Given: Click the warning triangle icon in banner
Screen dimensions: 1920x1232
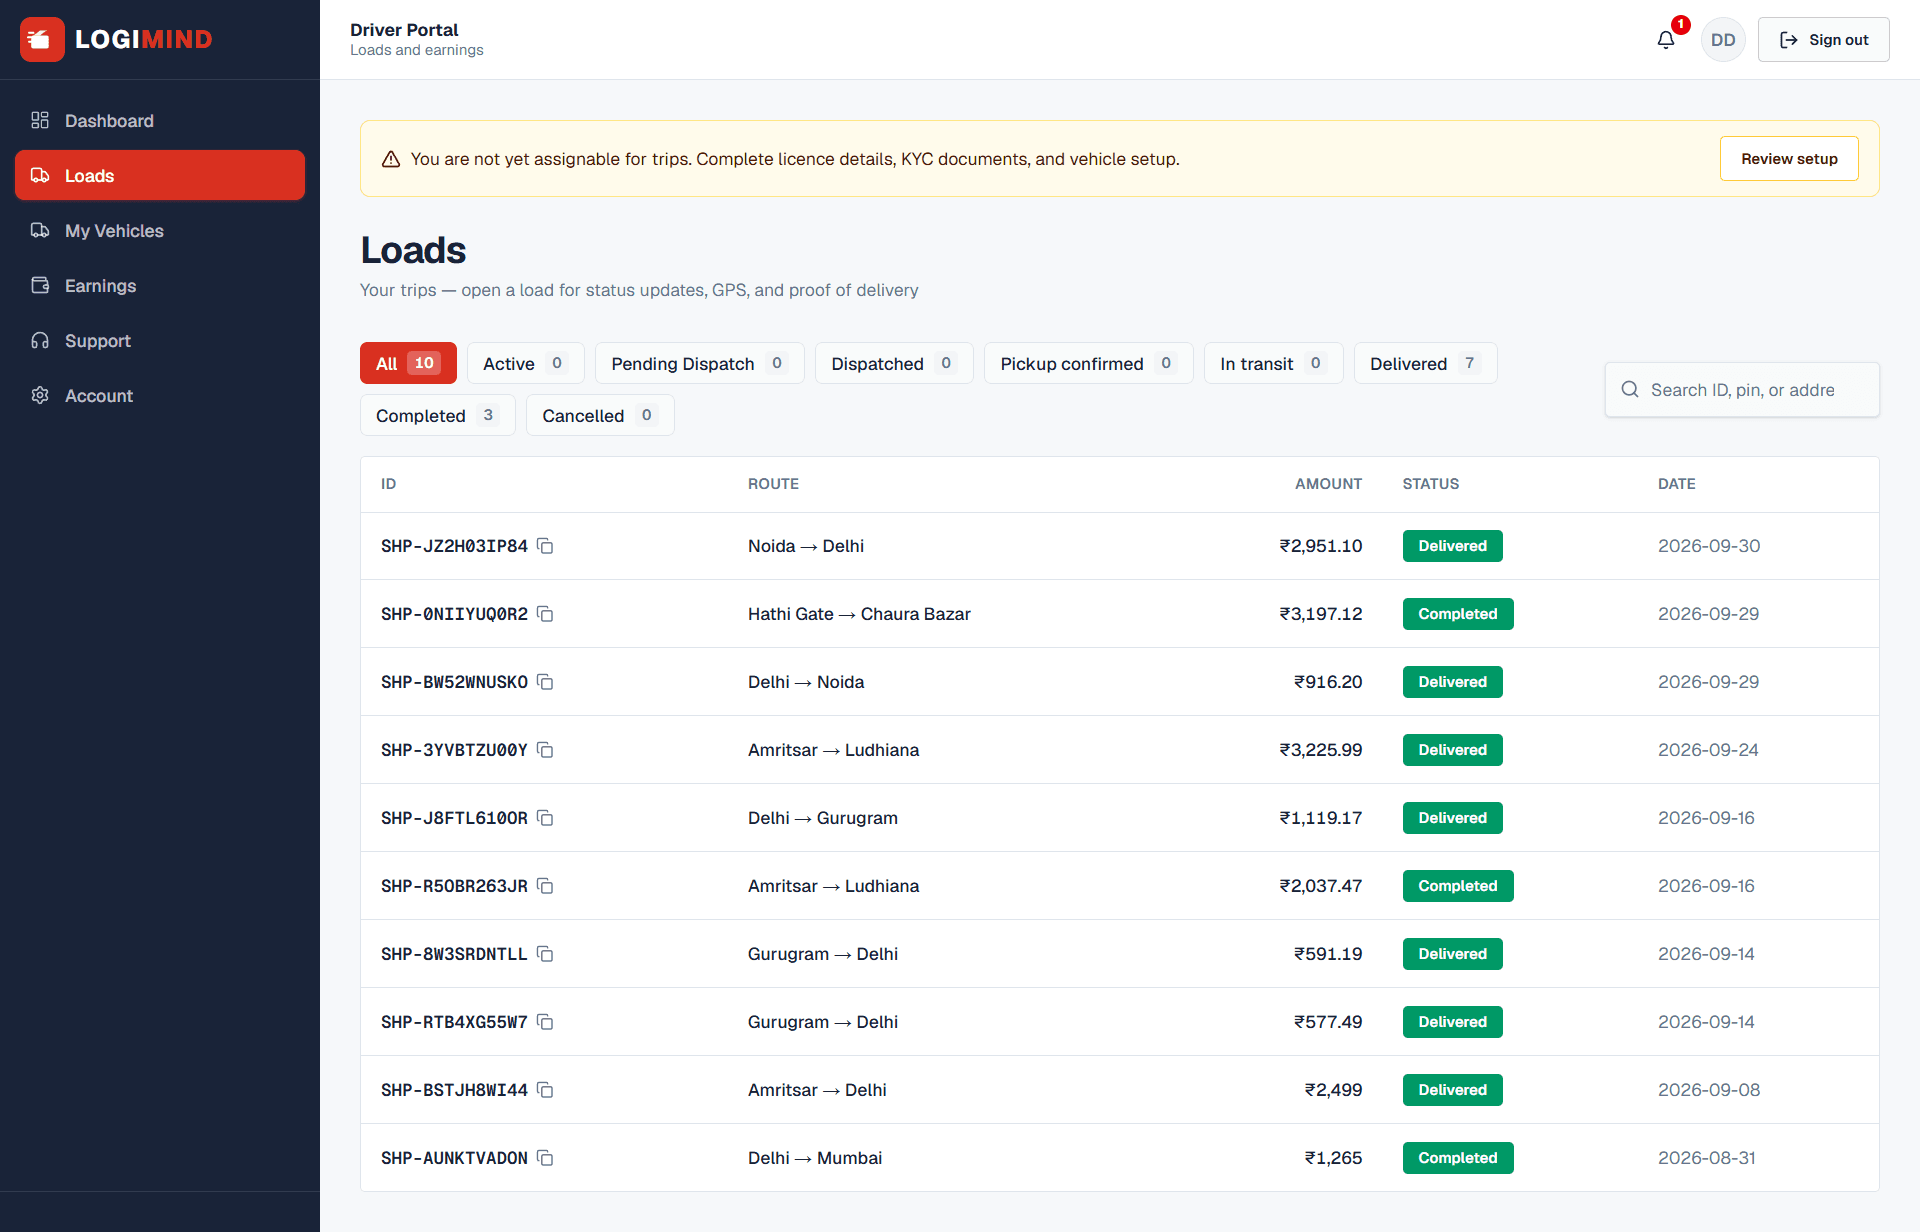Looking at the screenshot, I should [391, 159].
